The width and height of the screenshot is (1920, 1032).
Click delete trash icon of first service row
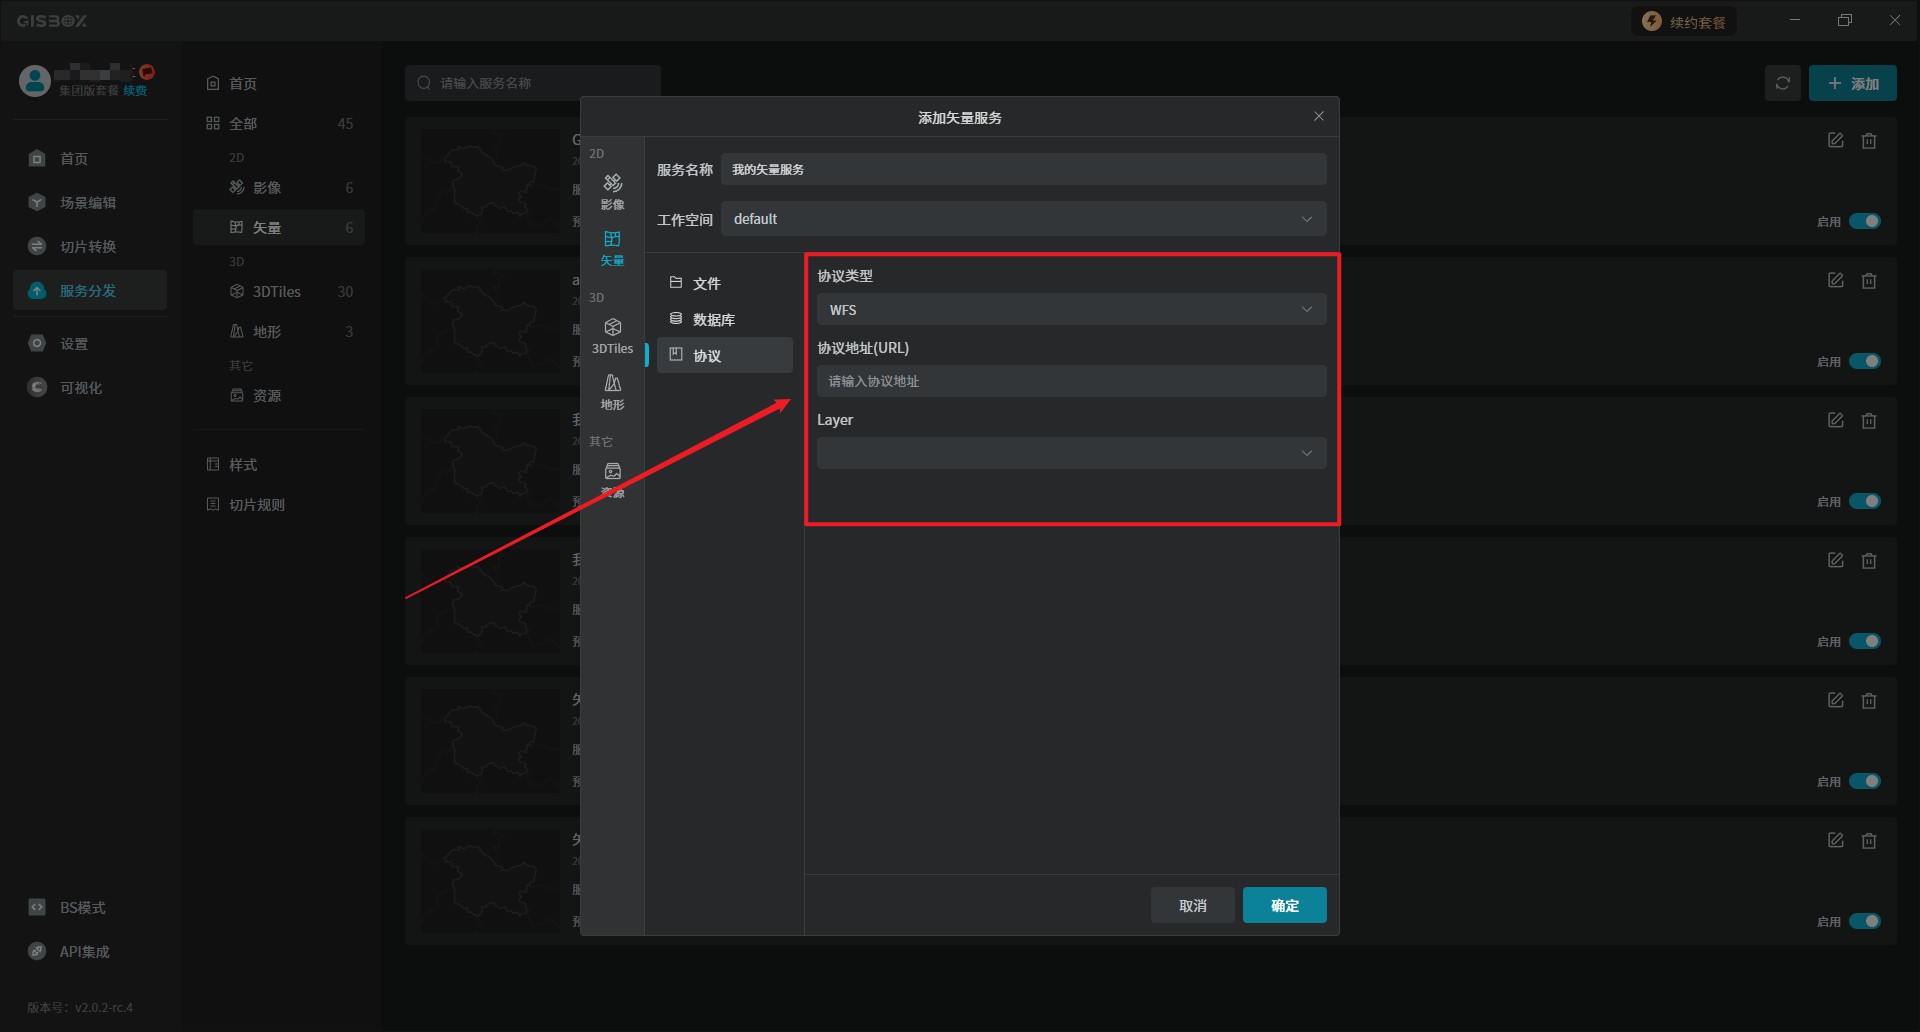point(1868,141)
